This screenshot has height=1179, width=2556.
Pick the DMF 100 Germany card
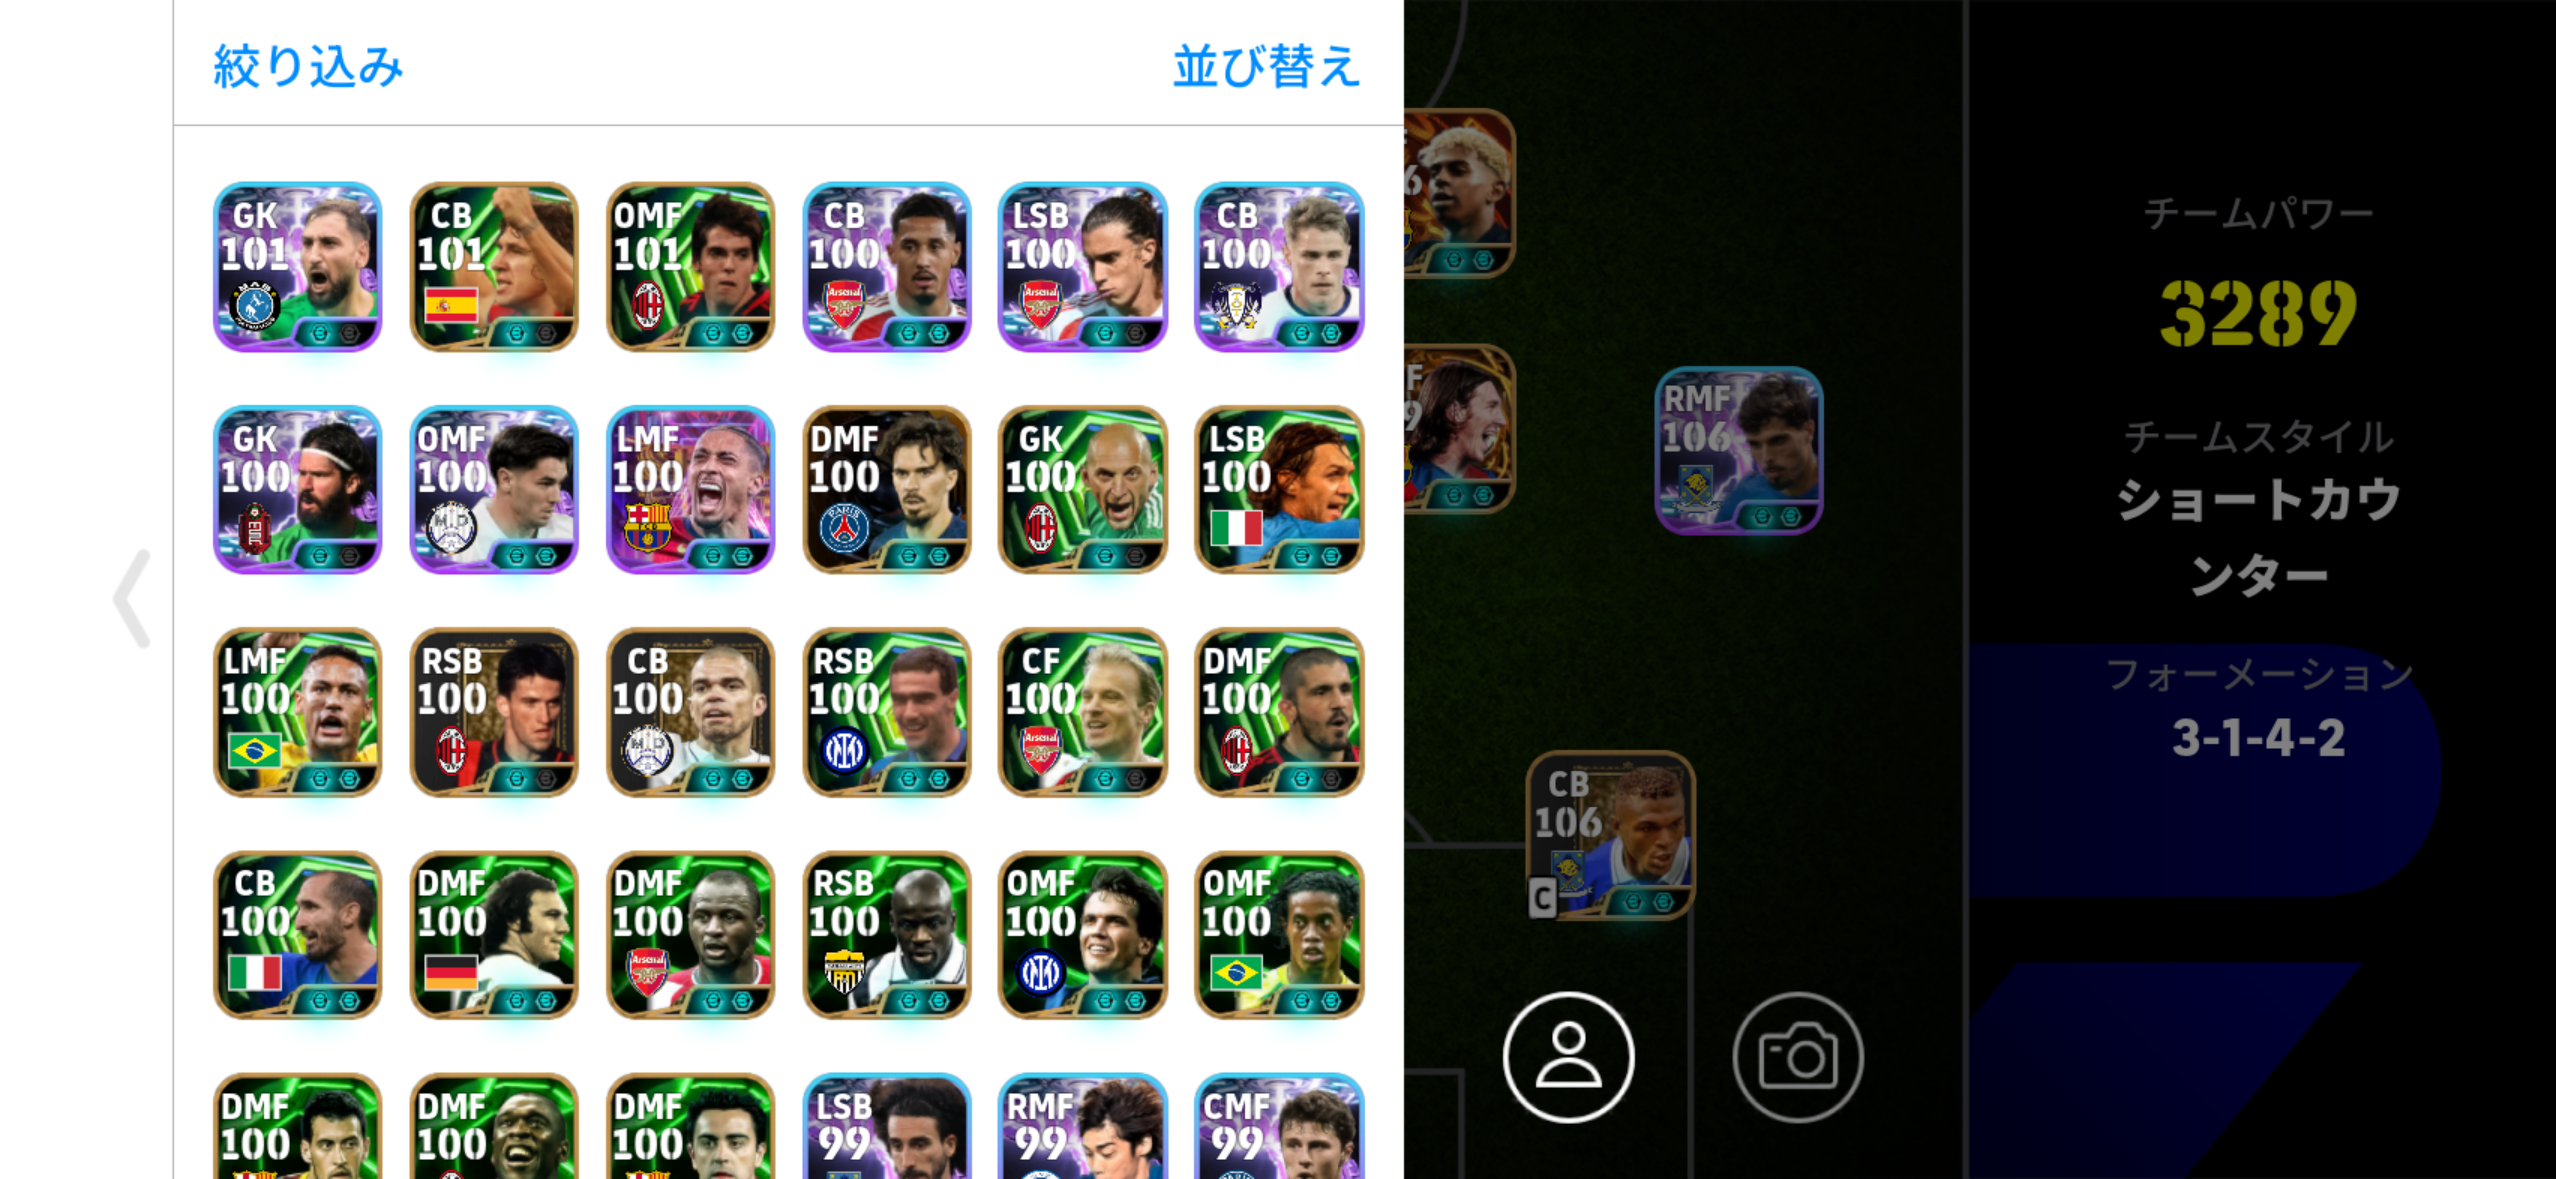coord(493,935)
